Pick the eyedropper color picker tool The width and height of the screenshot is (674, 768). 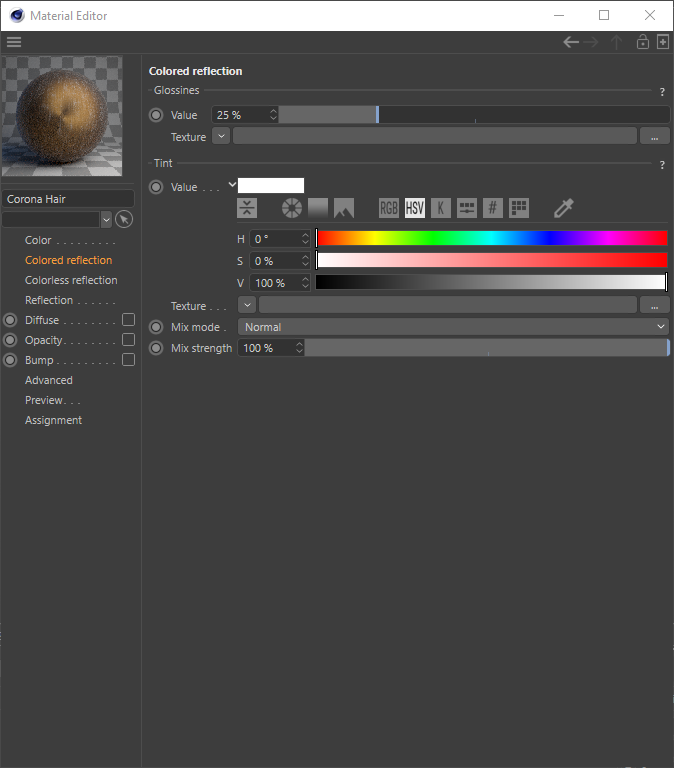(x=563, y=208)
